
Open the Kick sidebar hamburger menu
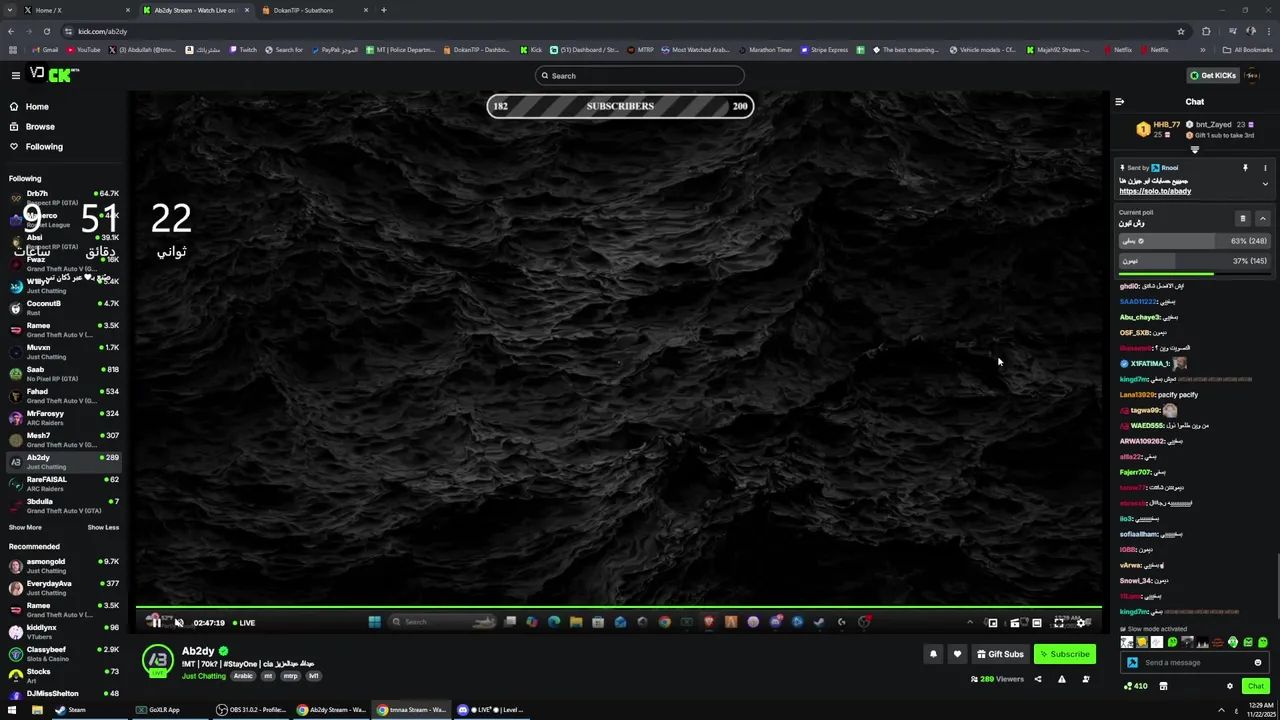click(15, 75)
